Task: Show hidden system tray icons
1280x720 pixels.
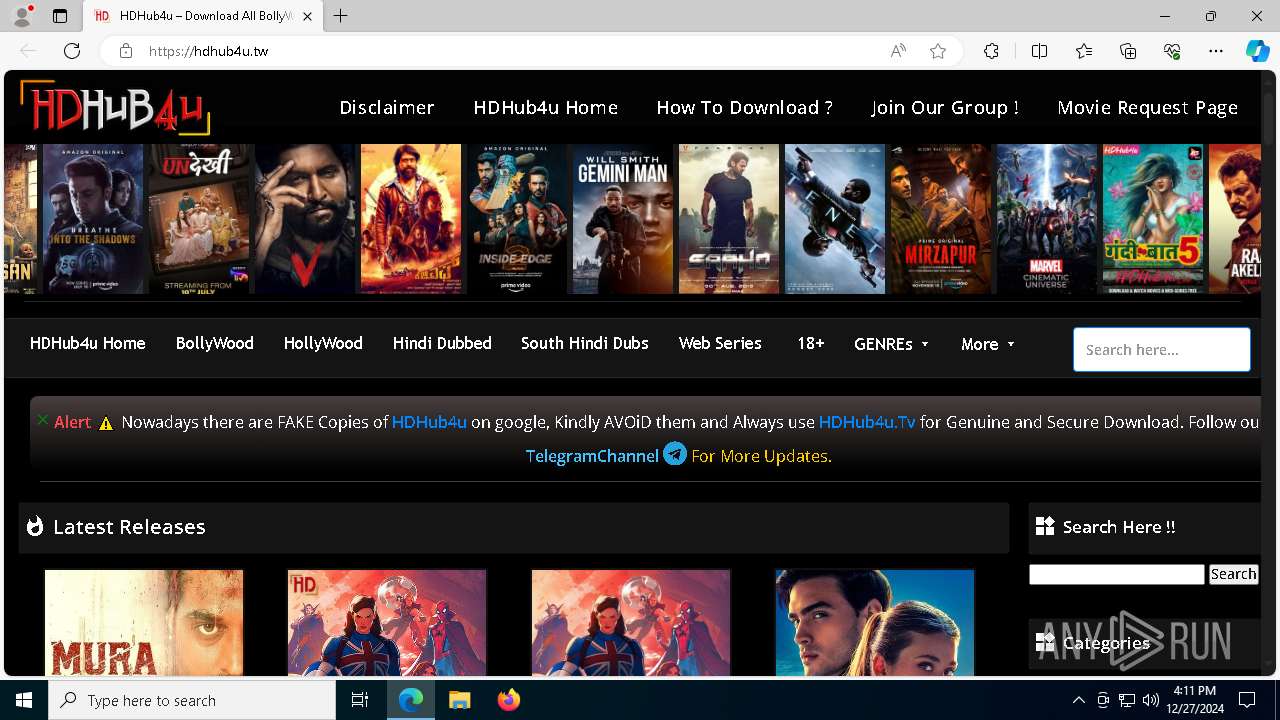Action: coord(1078,700)
